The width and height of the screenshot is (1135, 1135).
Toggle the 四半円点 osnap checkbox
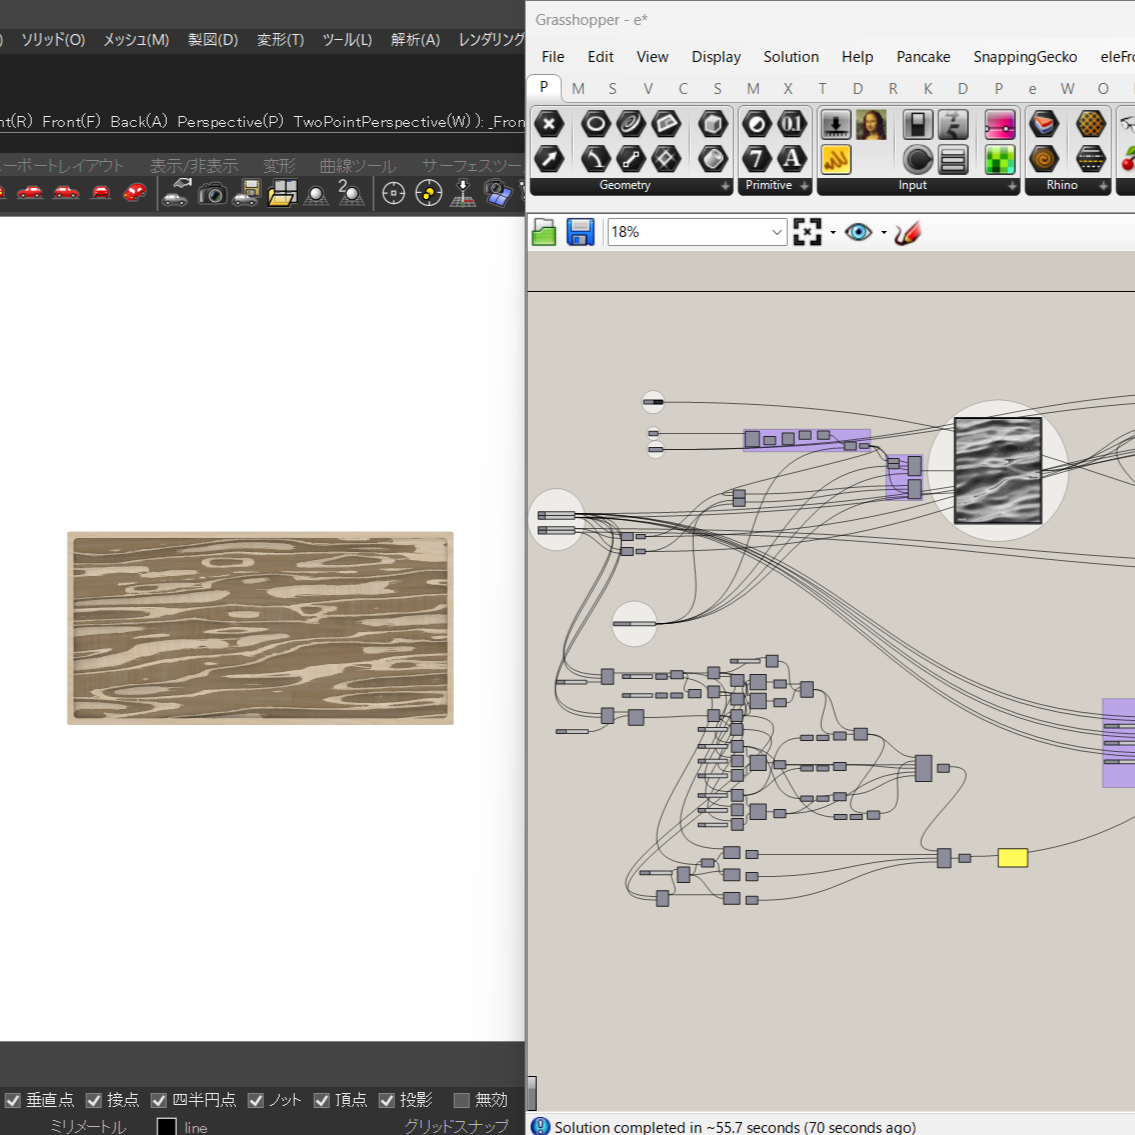coord(159,1100)
